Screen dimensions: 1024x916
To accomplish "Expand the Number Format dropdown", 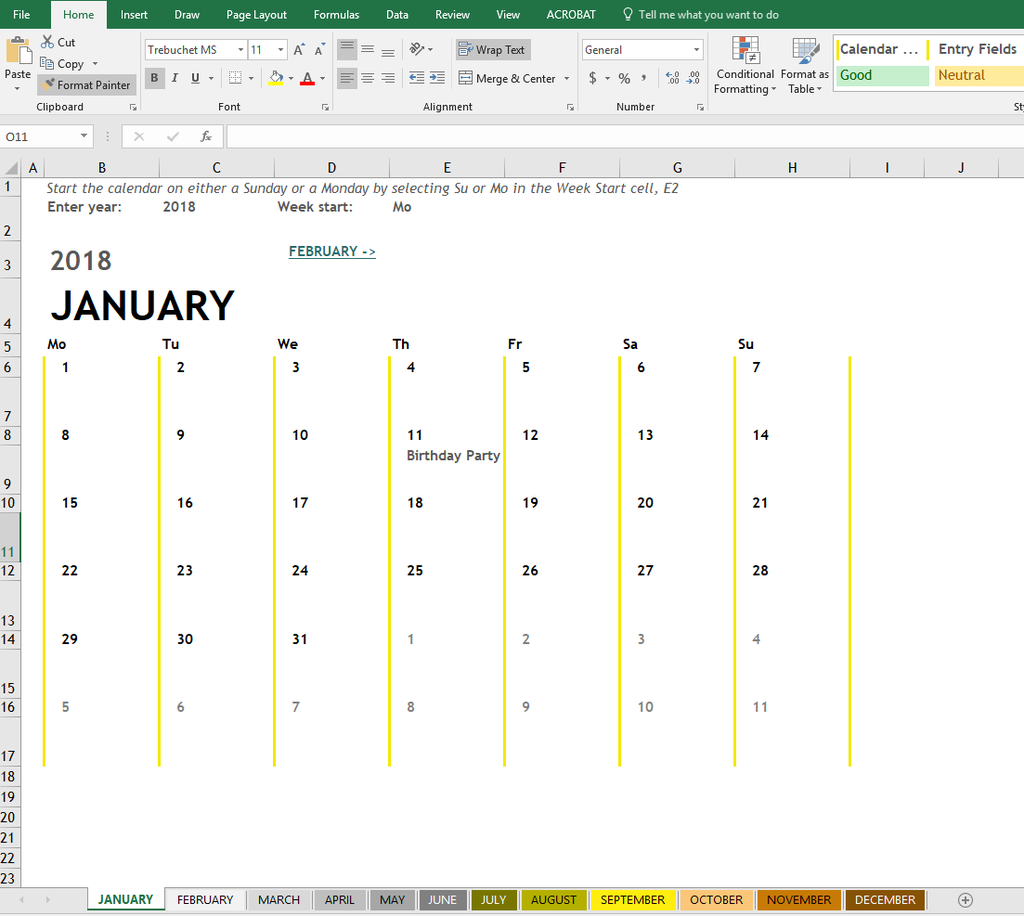I will pos(697,49).
